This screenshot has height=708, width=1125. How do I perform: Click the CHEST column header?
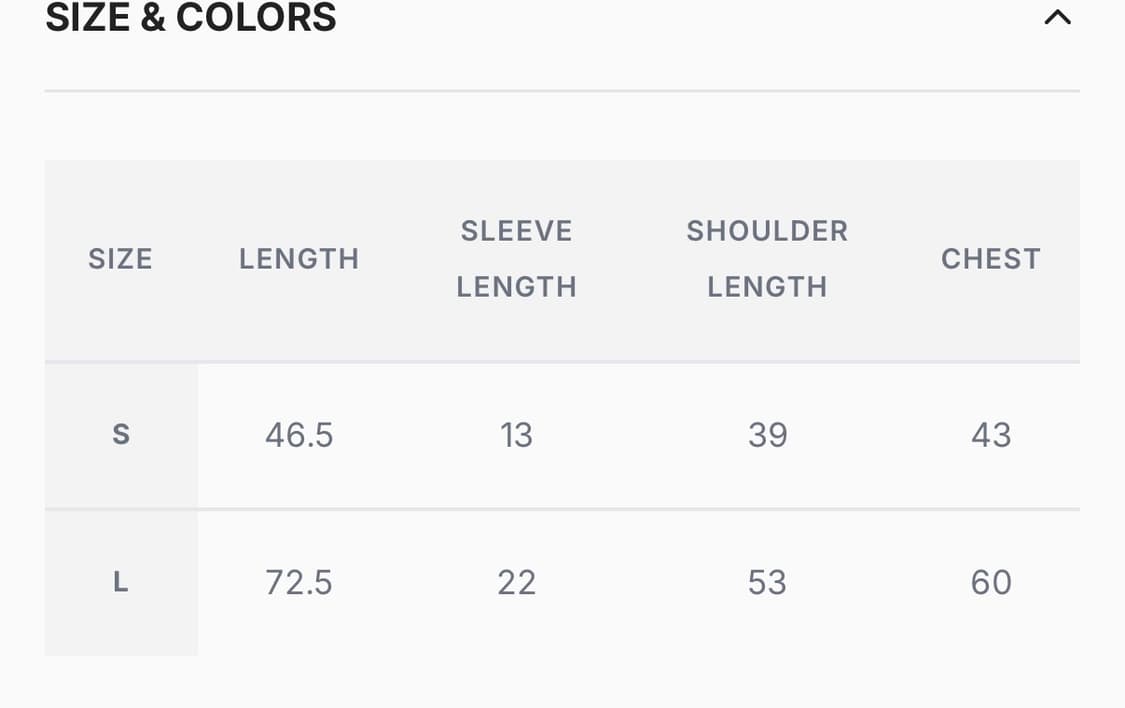pyautogui.click(x=991, y=259)
